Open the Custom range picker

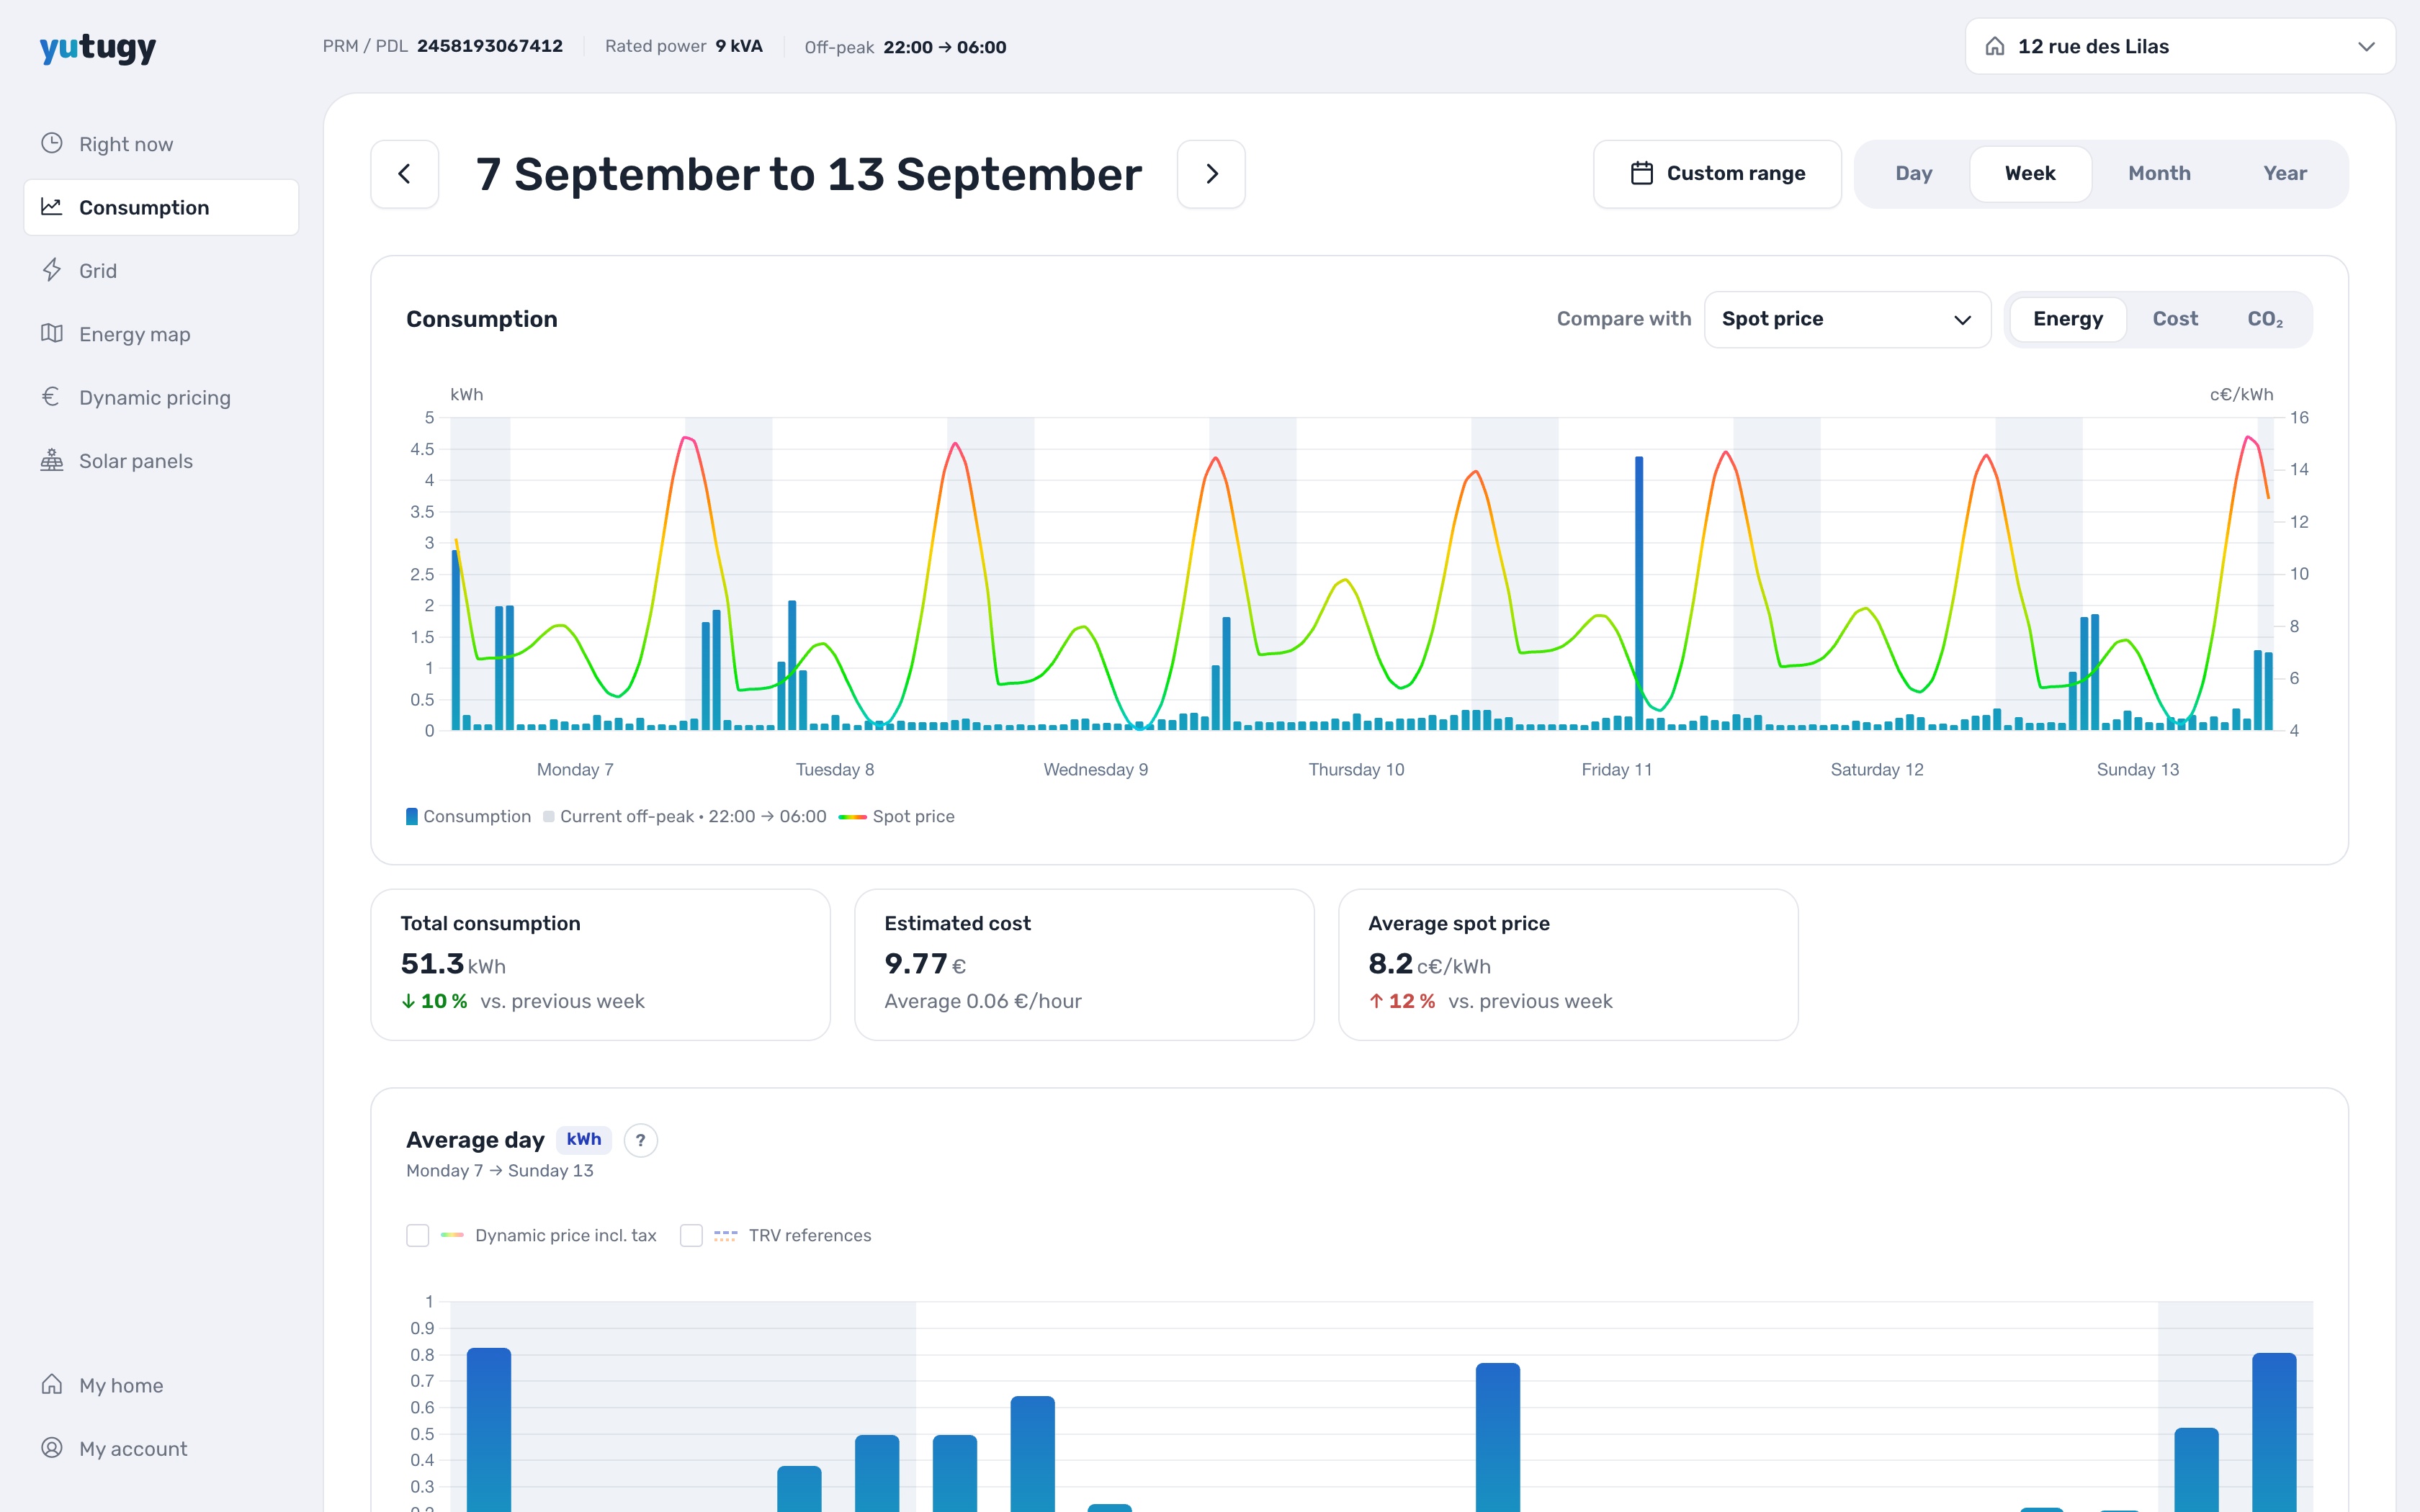coord(1717,174)
